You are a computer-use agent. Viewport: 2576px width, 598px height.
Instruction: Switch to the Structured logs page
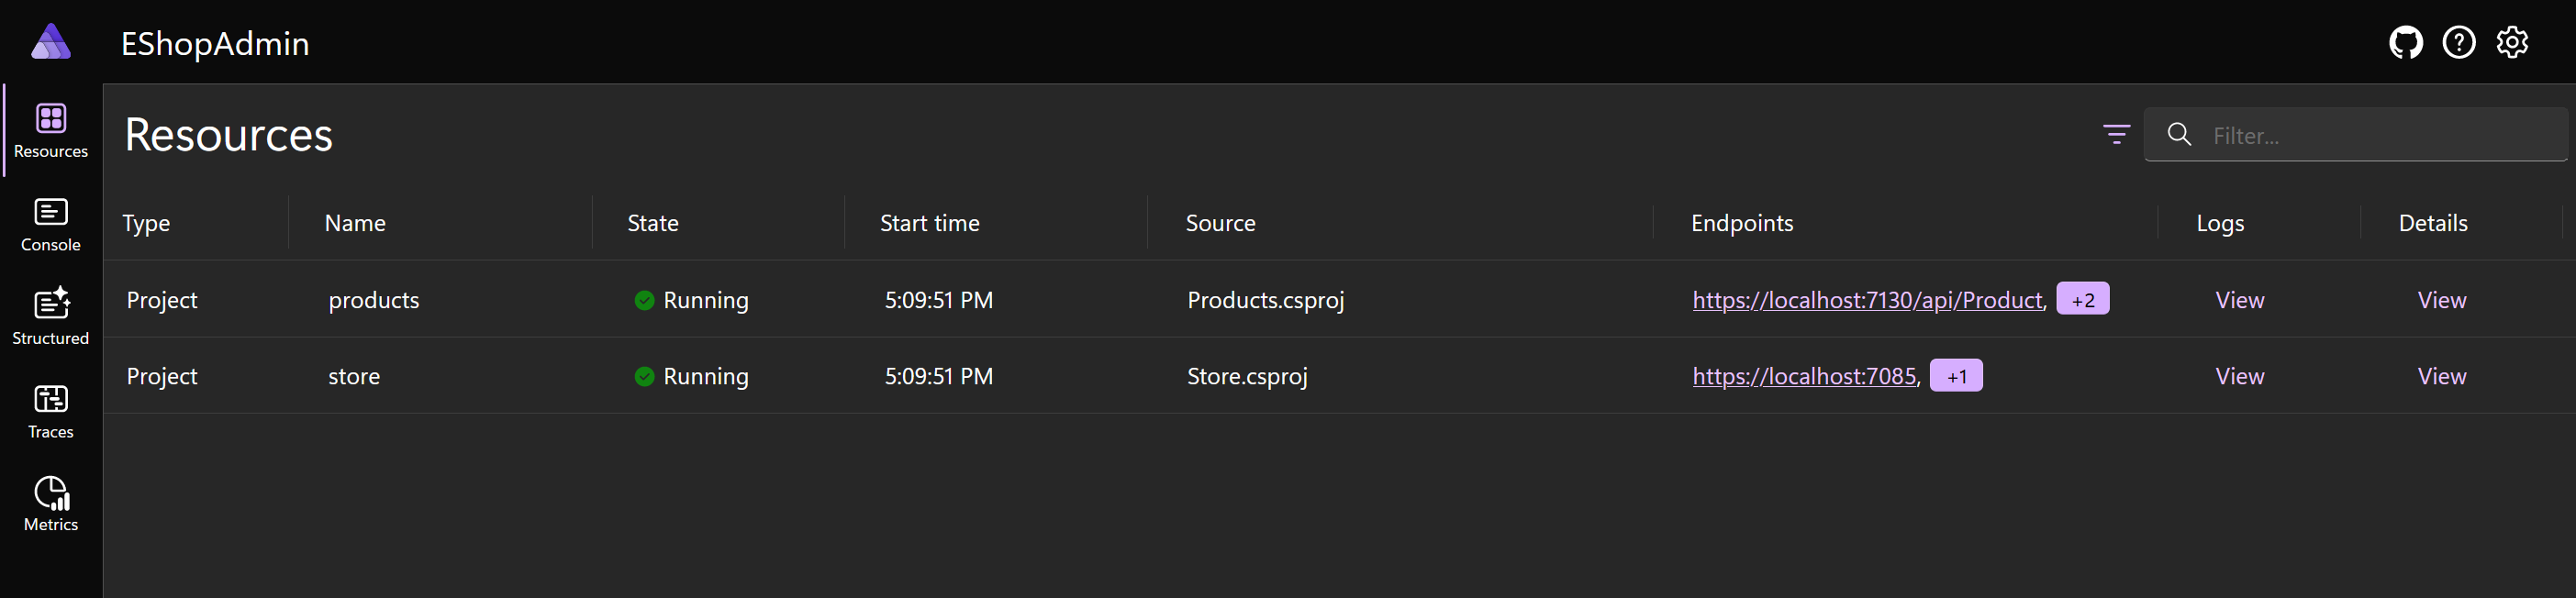[x=51, y=317]
